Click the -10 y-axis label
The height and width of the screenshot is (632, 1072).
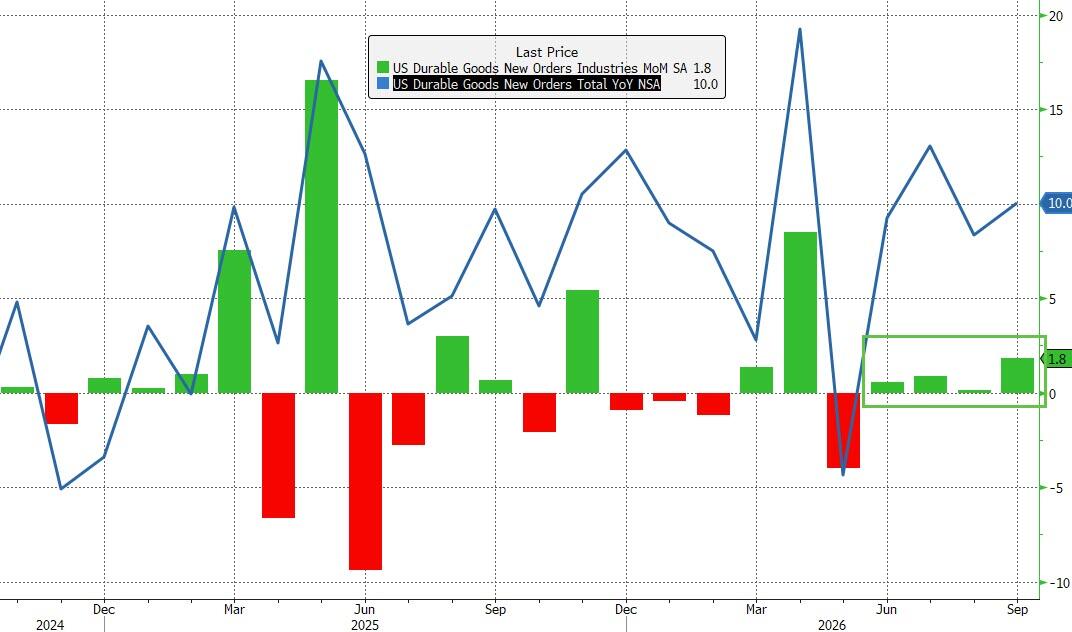pyautogui.click(x=1059, y=583)
